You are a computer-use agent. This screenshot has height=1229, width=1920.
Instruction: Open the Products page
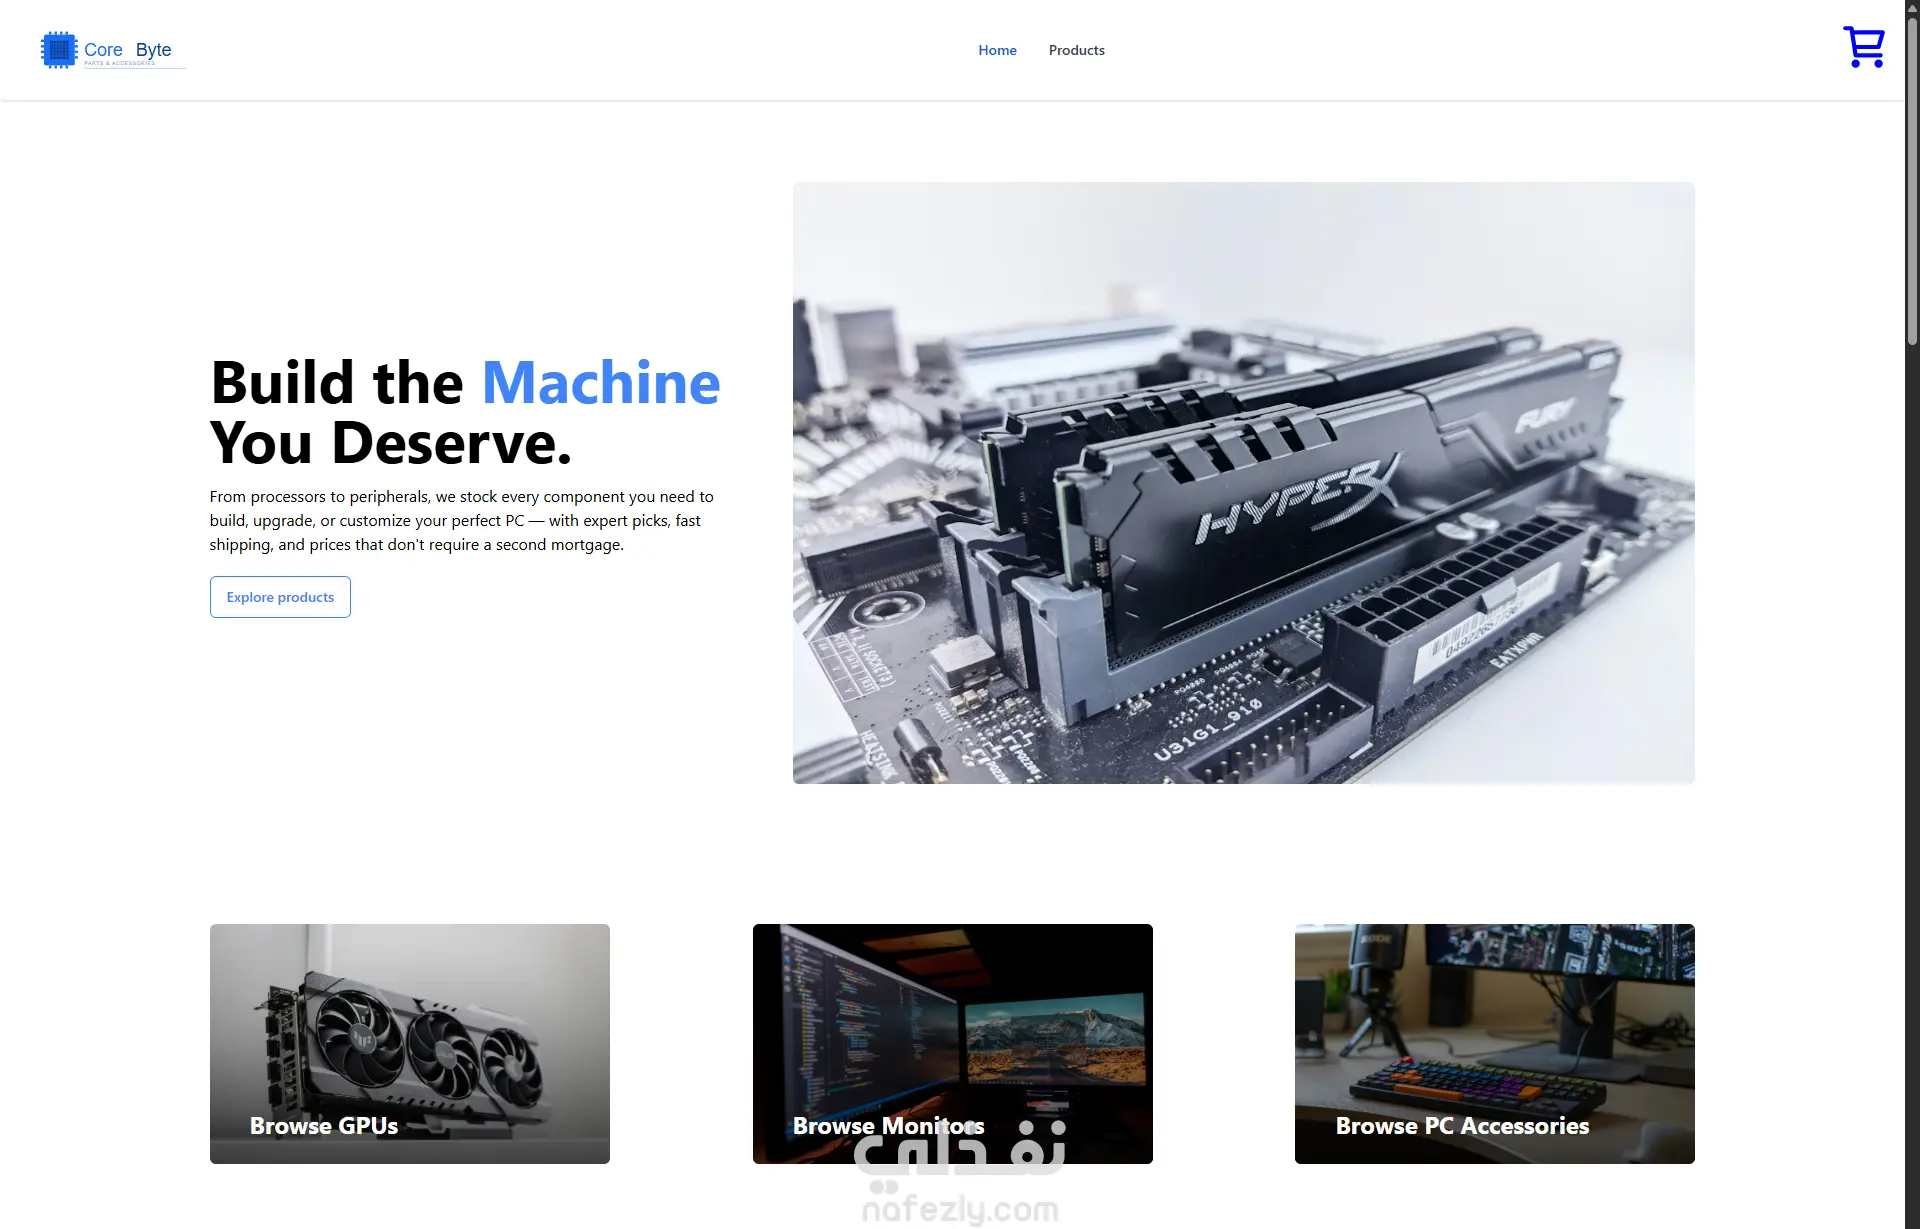pos(1076,50)
